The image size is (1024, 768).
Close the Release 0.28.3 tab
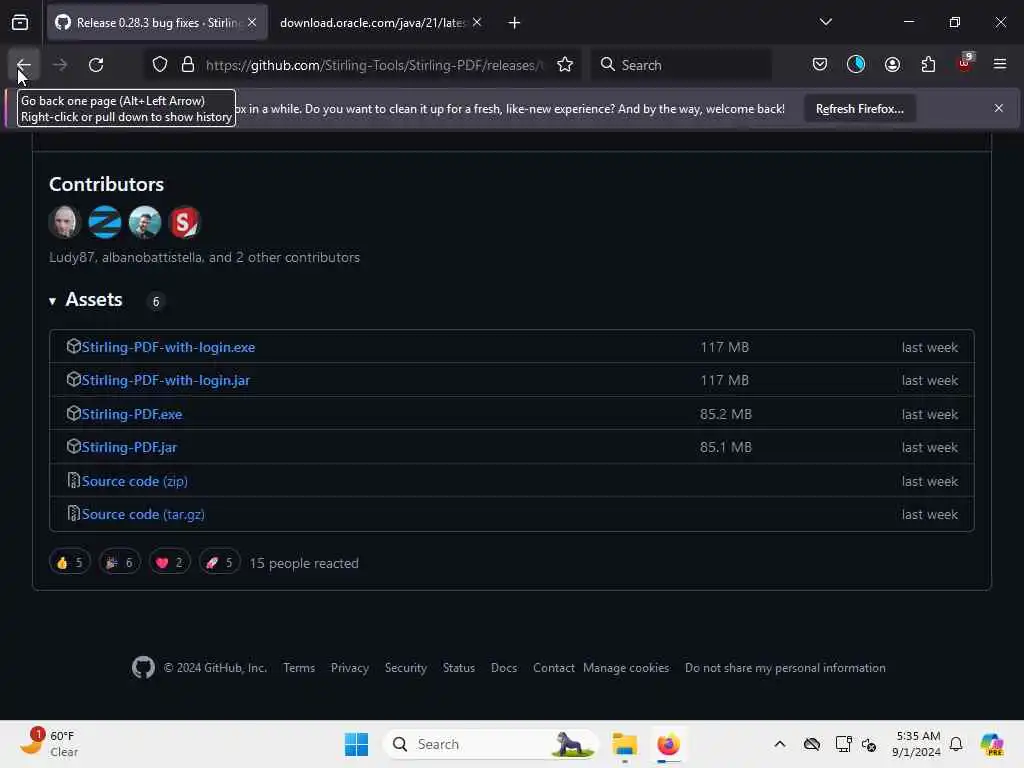click(252, 22)
